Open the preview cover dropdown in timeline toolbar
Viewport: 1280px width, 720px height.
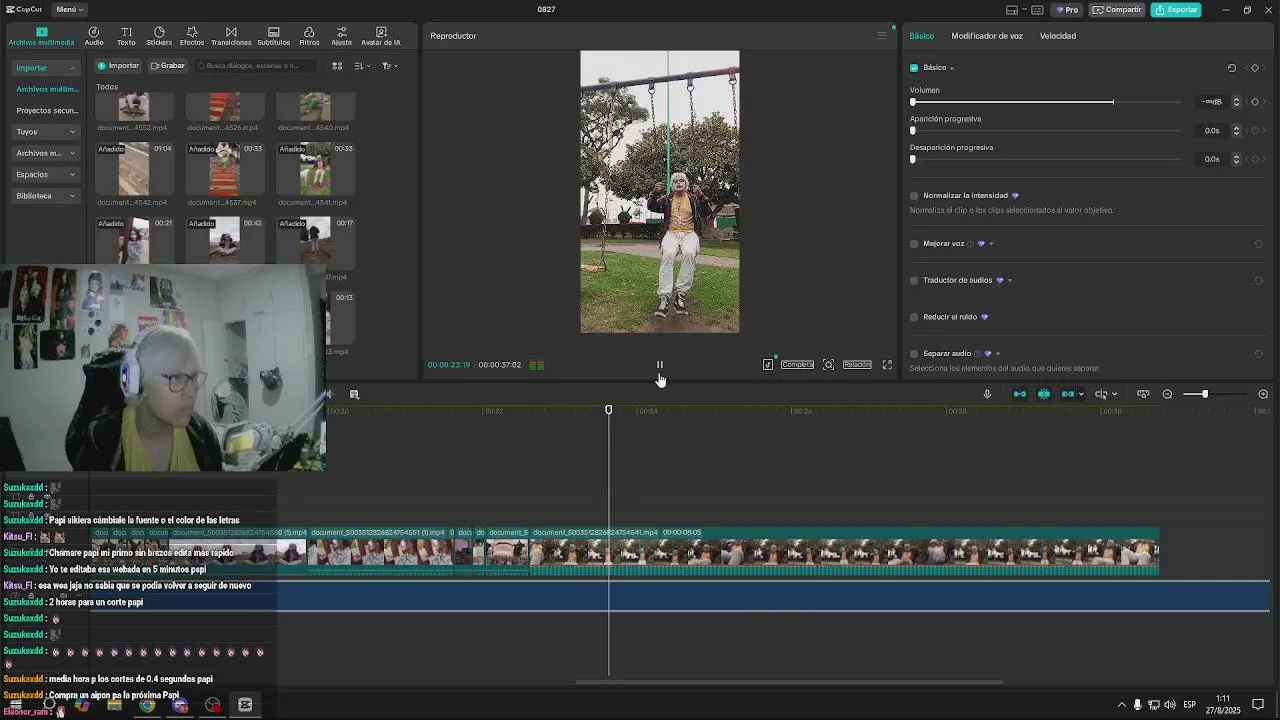pyautogui.click(x=1114, y=394)
